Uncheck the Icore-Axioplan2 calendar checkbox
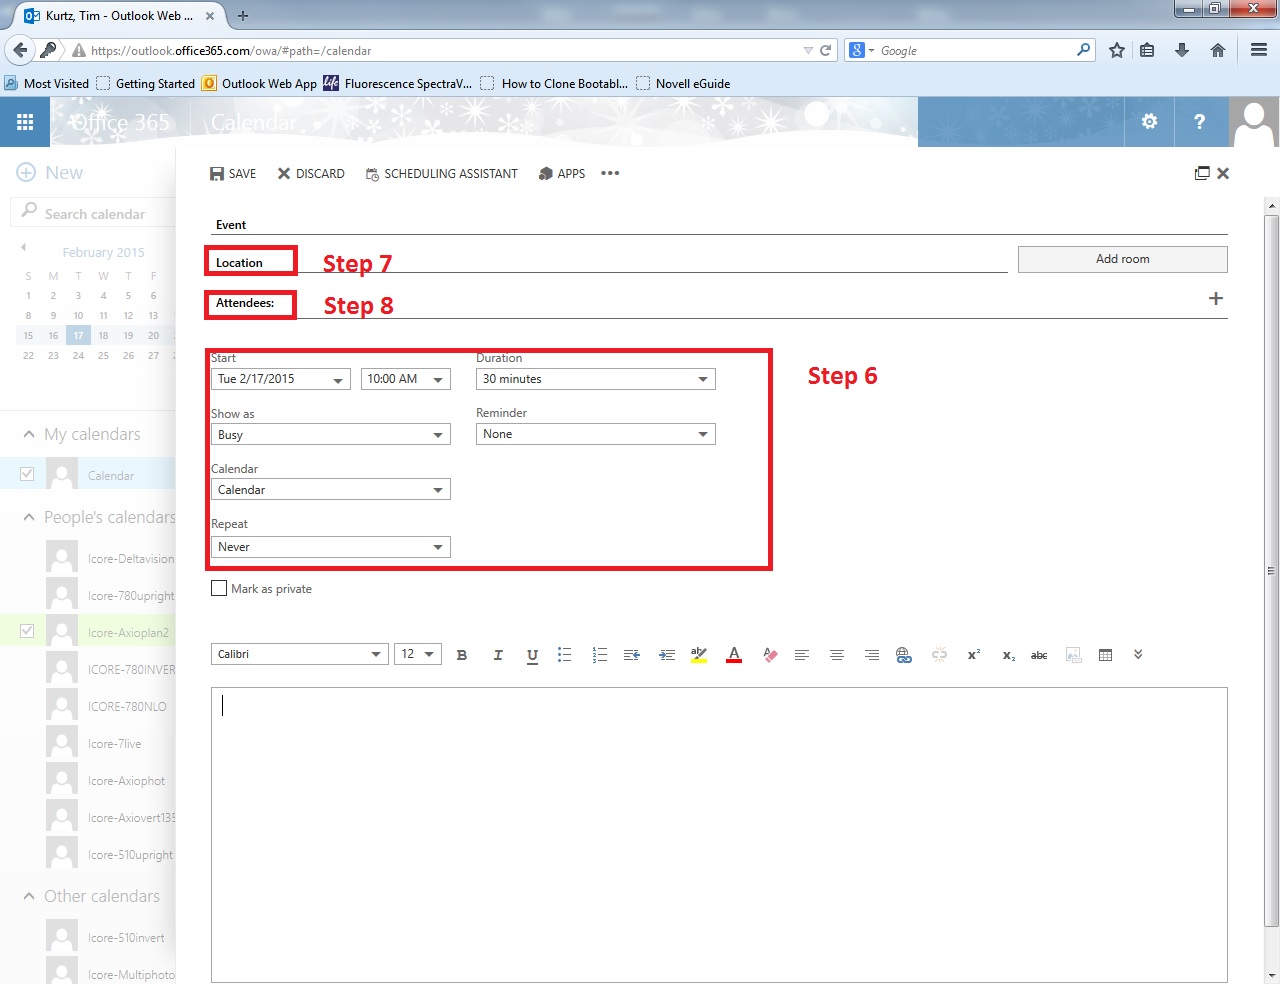 [x=27, y=631]
